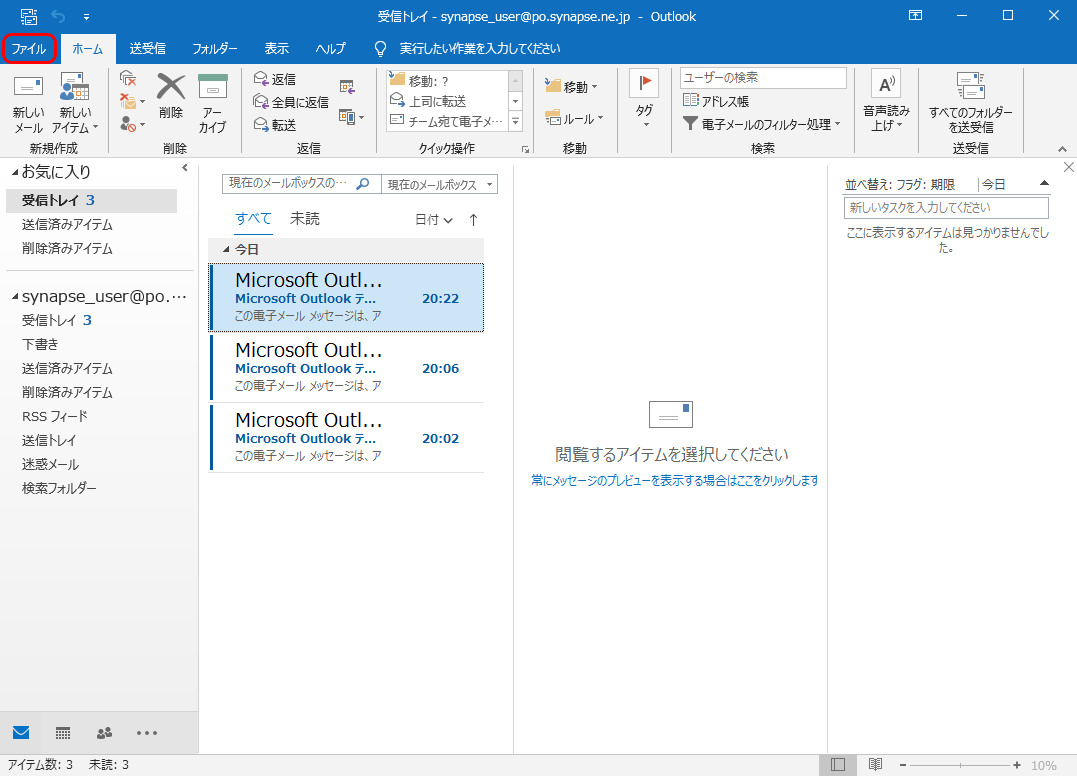1077x776 pixels.
Task: Click the quick steps gallery down arrow
Action: click(516, 101)
